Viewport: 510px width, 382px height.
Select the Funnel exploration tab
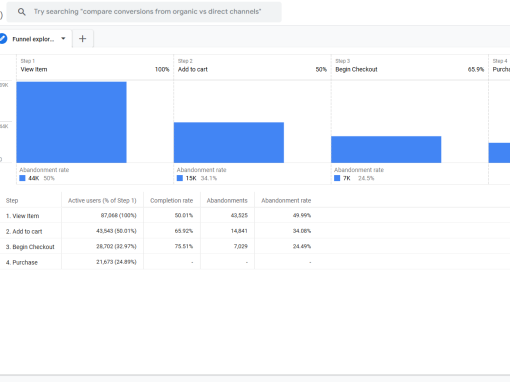33,39
